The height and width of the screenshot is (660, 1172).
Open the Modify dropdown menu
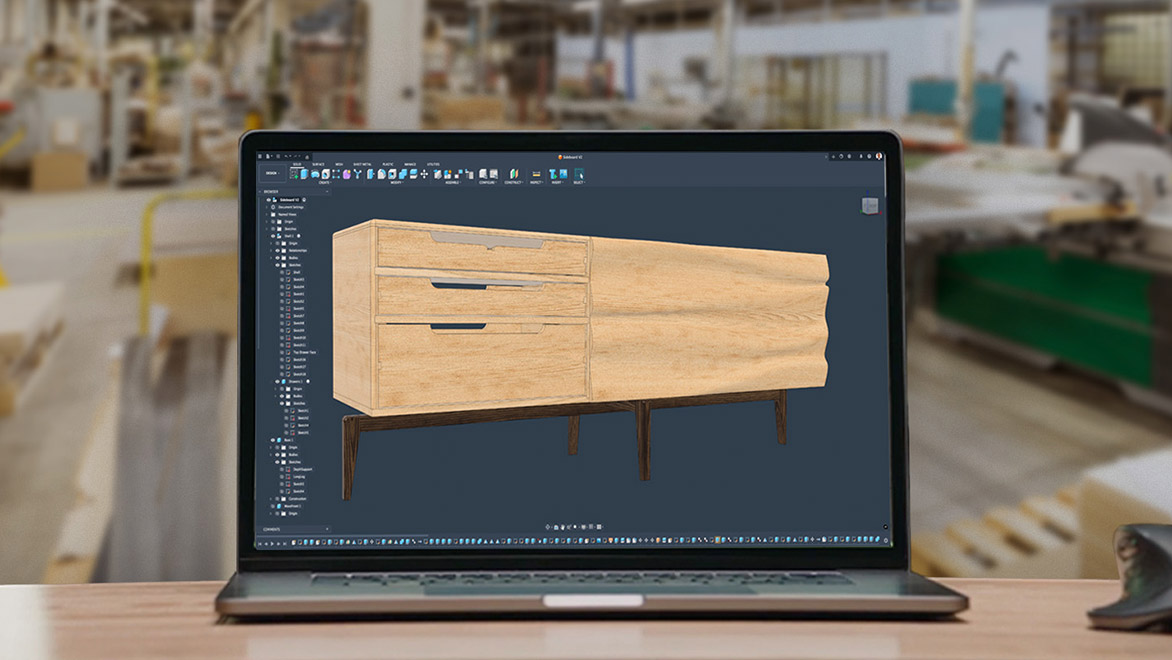[x=397, y=182]
